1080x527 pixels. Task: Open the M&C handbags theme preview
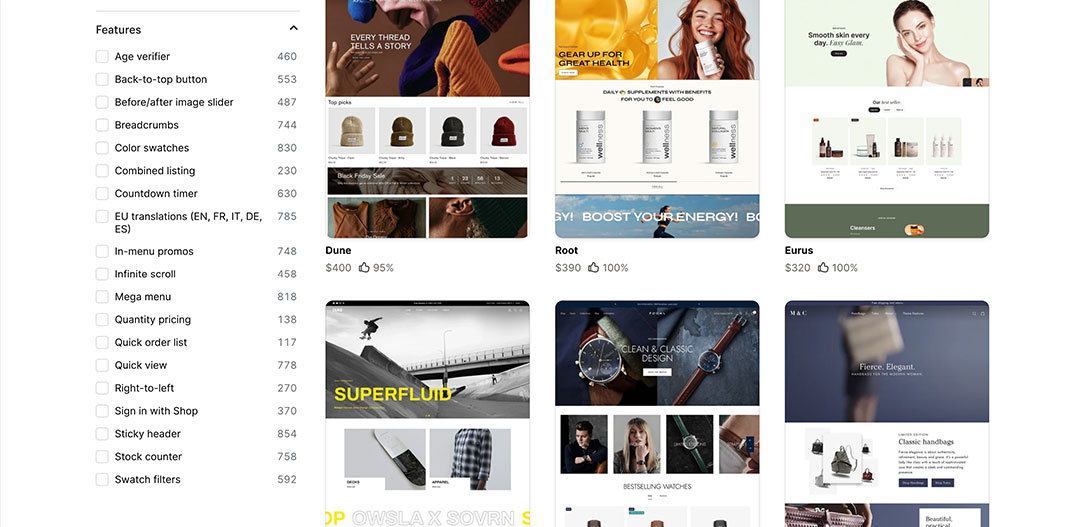[x=886, y=413]
